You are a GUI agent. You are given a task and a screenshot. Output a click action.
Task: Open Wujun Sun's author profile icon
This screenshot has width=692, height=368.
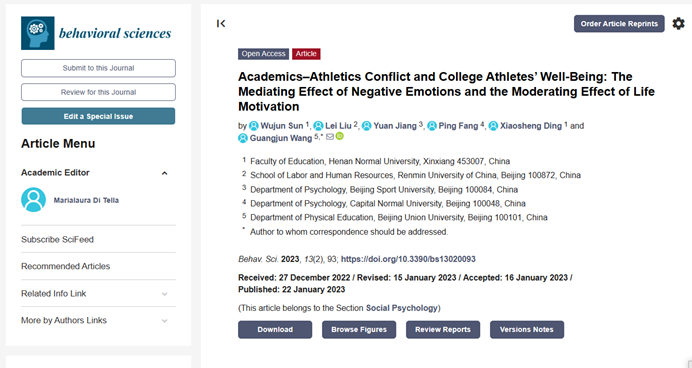(254, 126)
